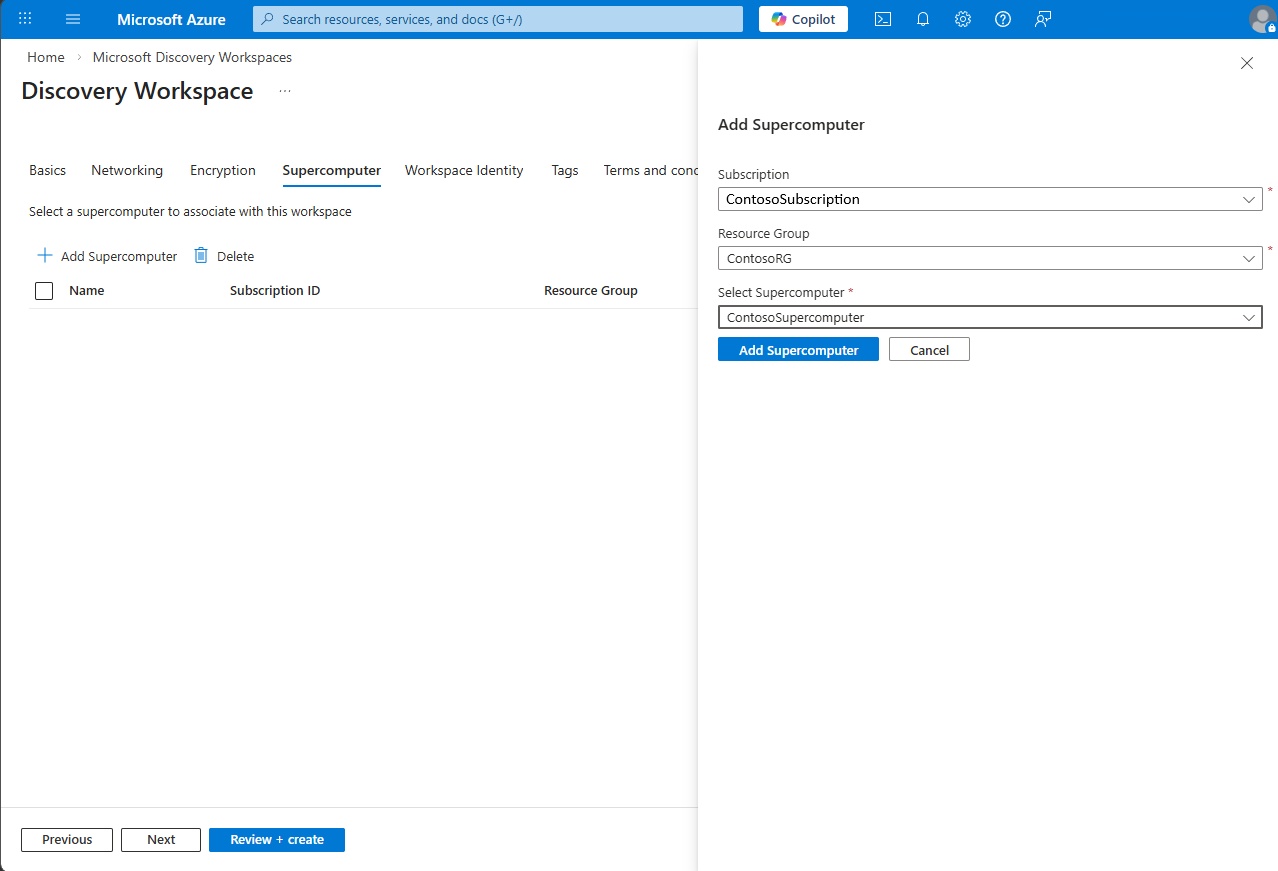Click the search resources box

[498, 19]
